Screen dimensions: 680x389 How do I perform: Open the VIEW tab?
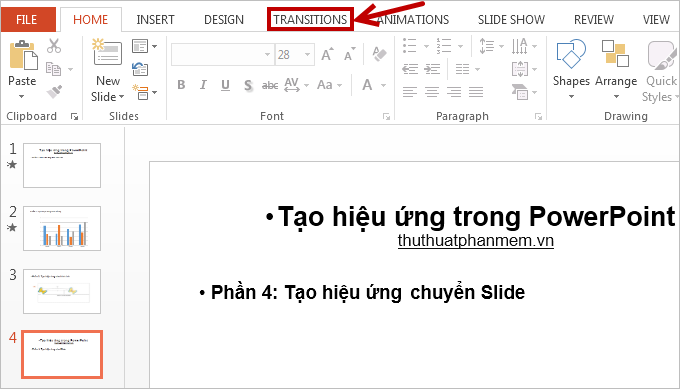[x=656, y=20]
